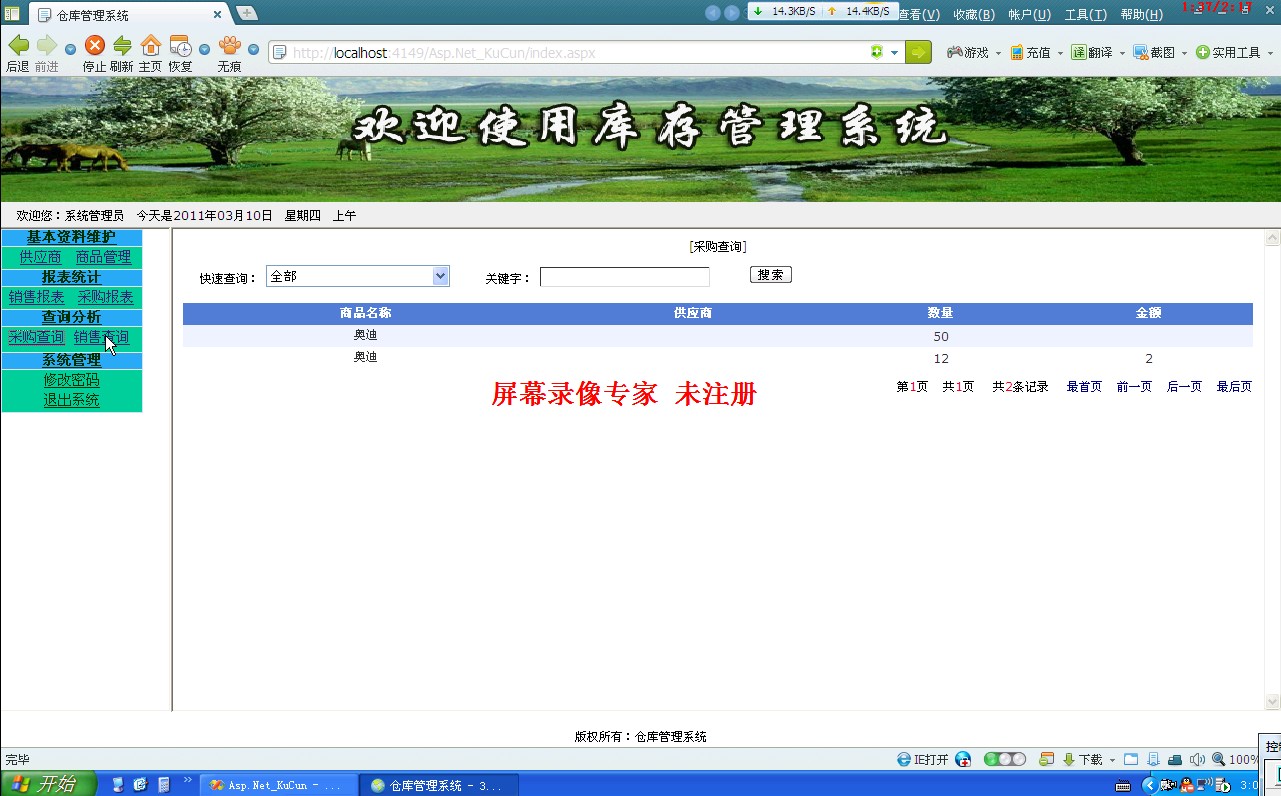Screen dimensions: 1281x796
Task: Click the Restore (恢复) icon
Action: [x=180, y=46]
